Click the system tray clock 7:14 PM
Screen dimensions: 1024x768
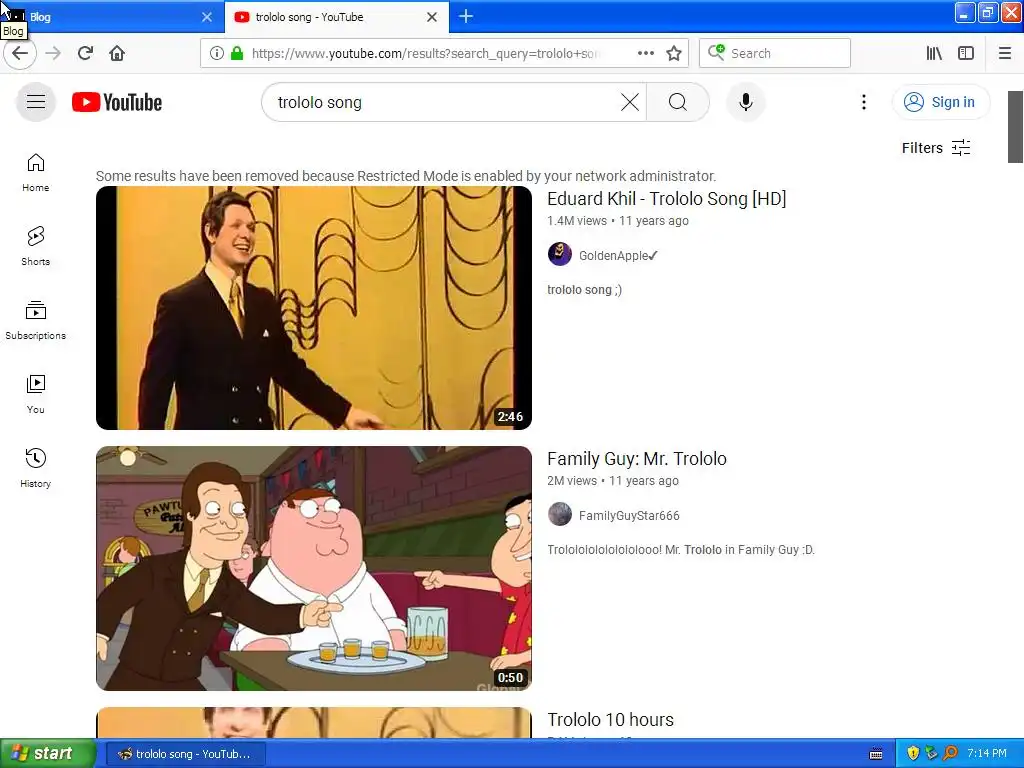987,753
